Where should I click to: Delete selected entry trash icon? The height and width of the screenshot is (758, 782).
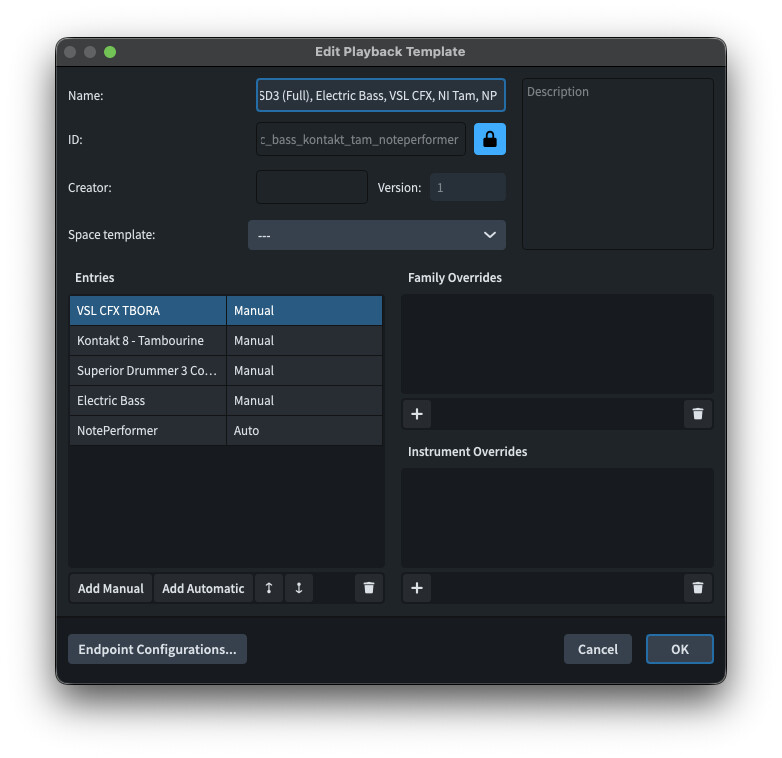[x=369, y=588]
